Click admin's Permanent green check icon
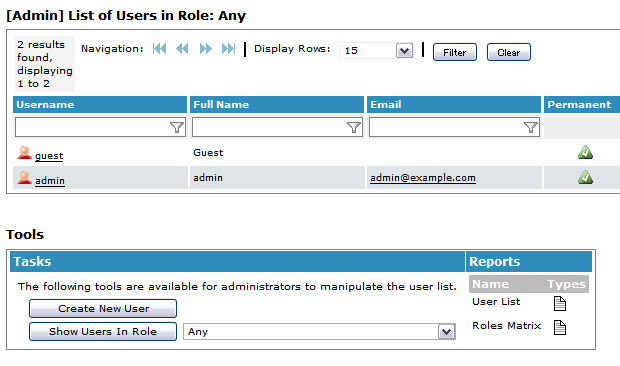The image size is (620, 366). (x=585, y=177)
